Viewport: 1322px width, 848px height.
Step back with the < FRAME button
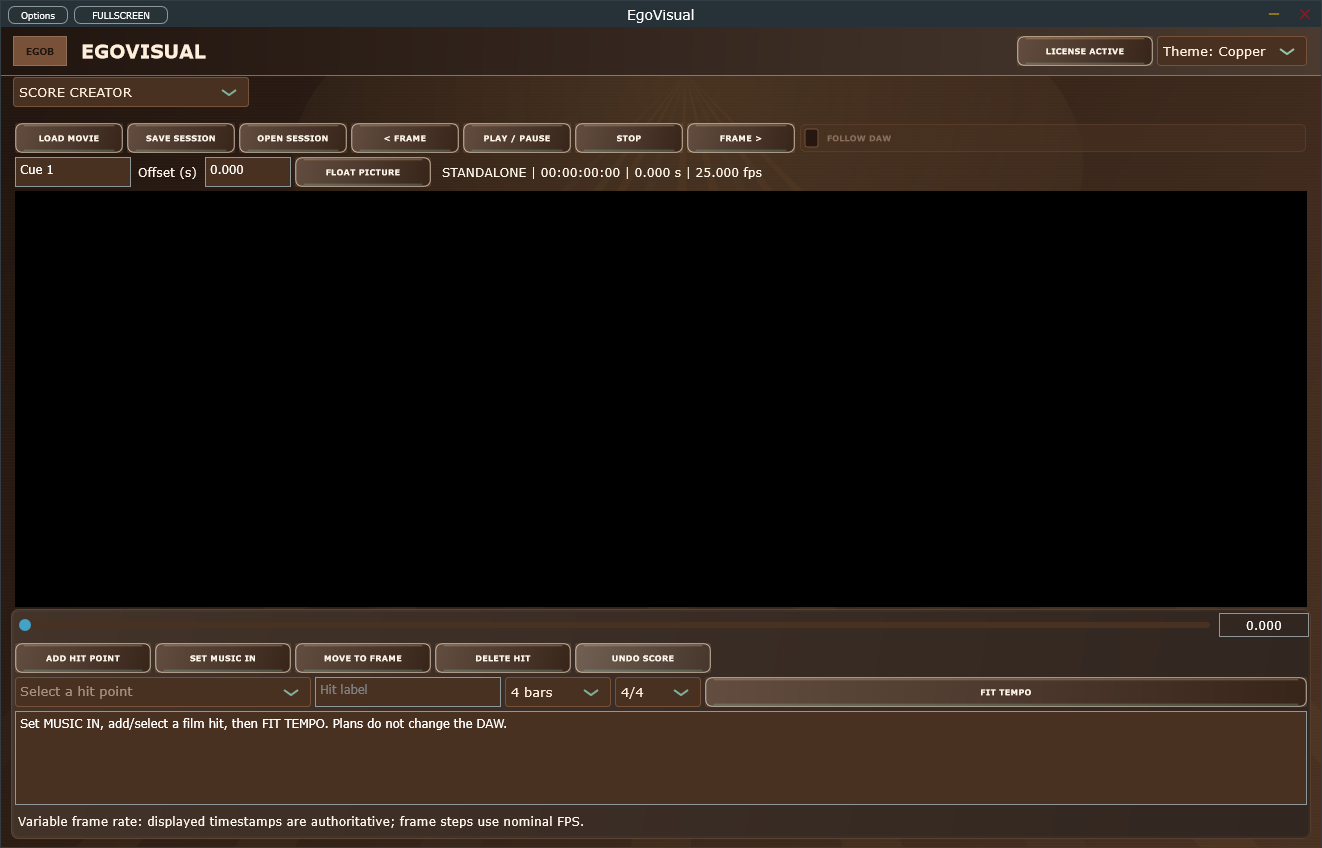pyautogui.click(x=405, y=138)
